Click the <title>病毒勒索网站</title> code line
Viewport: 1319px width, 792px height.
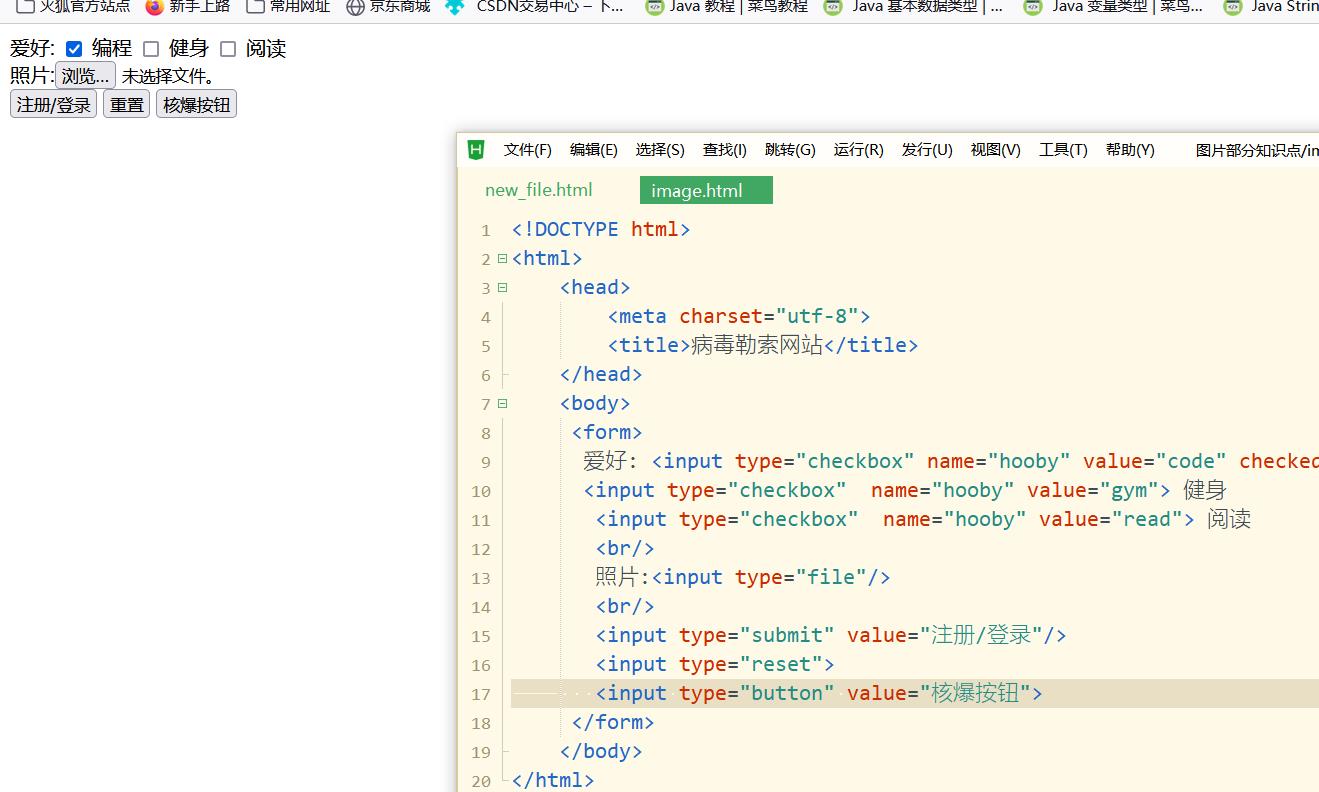[x=763, y=345]
